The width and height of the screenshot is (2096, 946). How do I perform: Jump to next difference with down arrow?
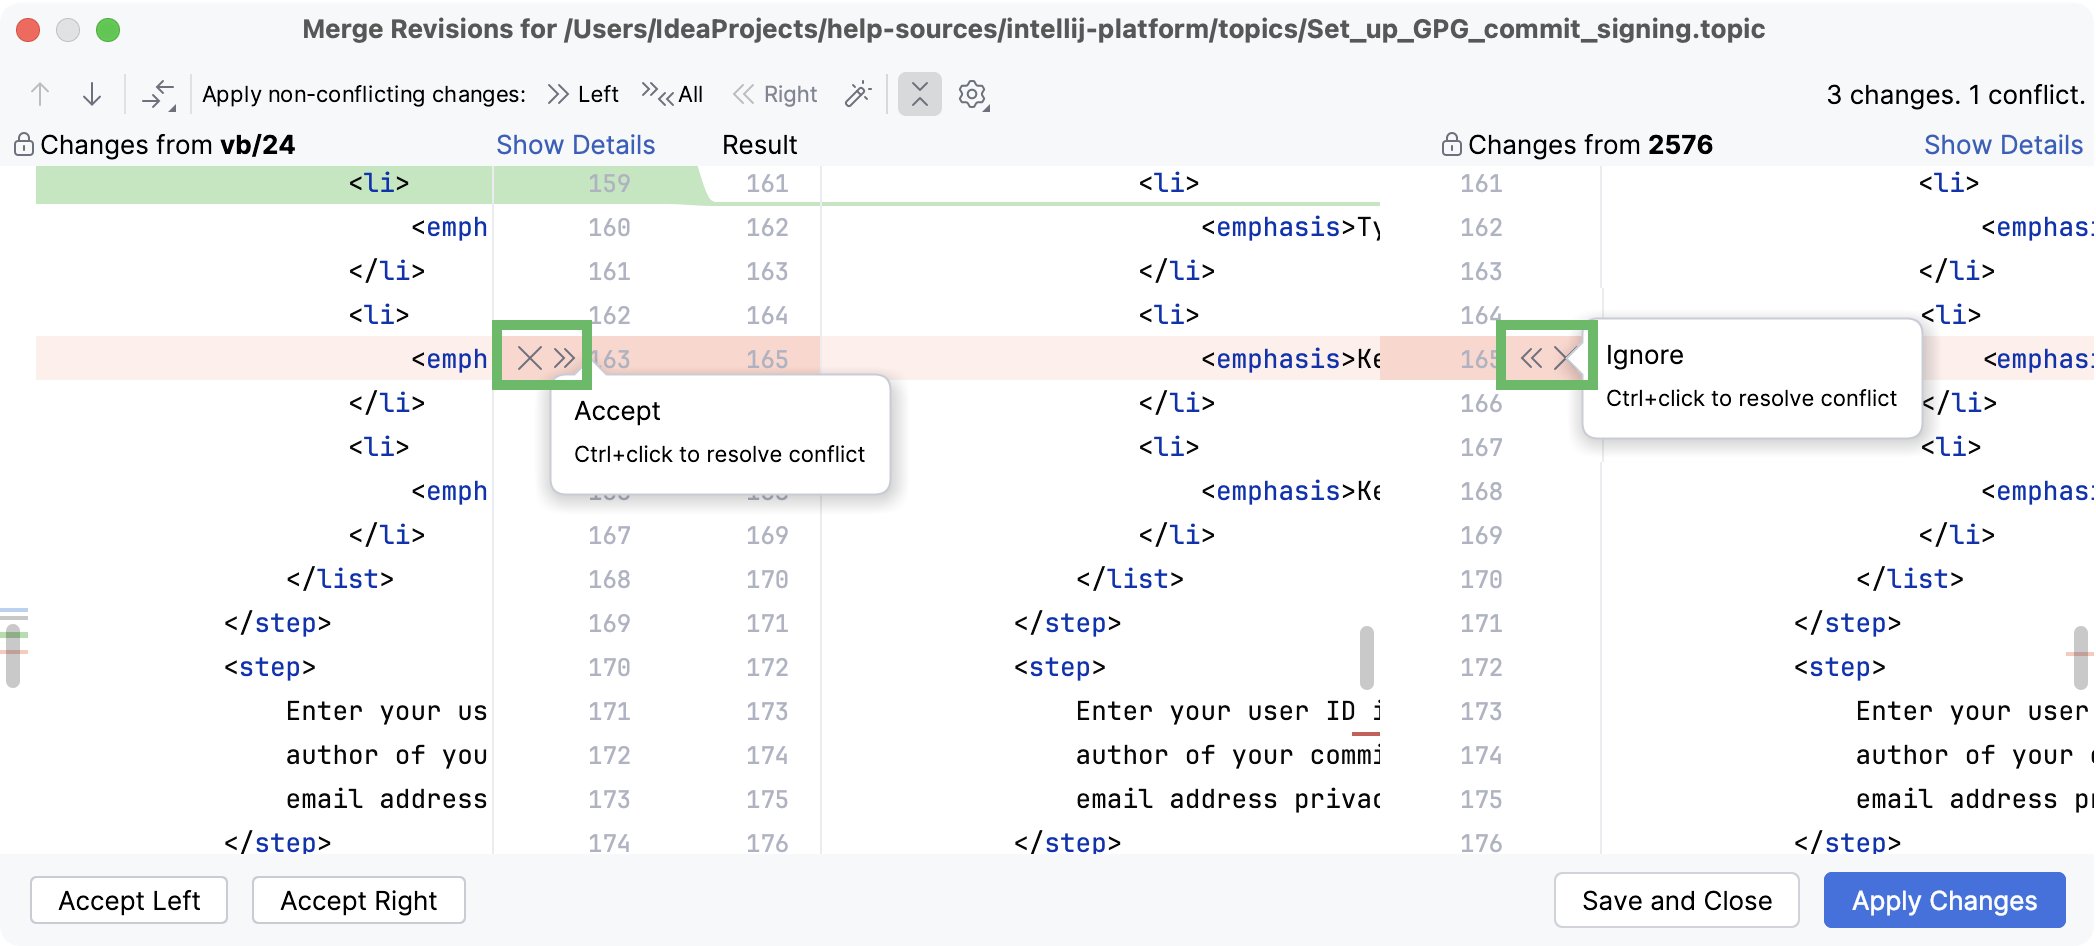tap(92, 94)
